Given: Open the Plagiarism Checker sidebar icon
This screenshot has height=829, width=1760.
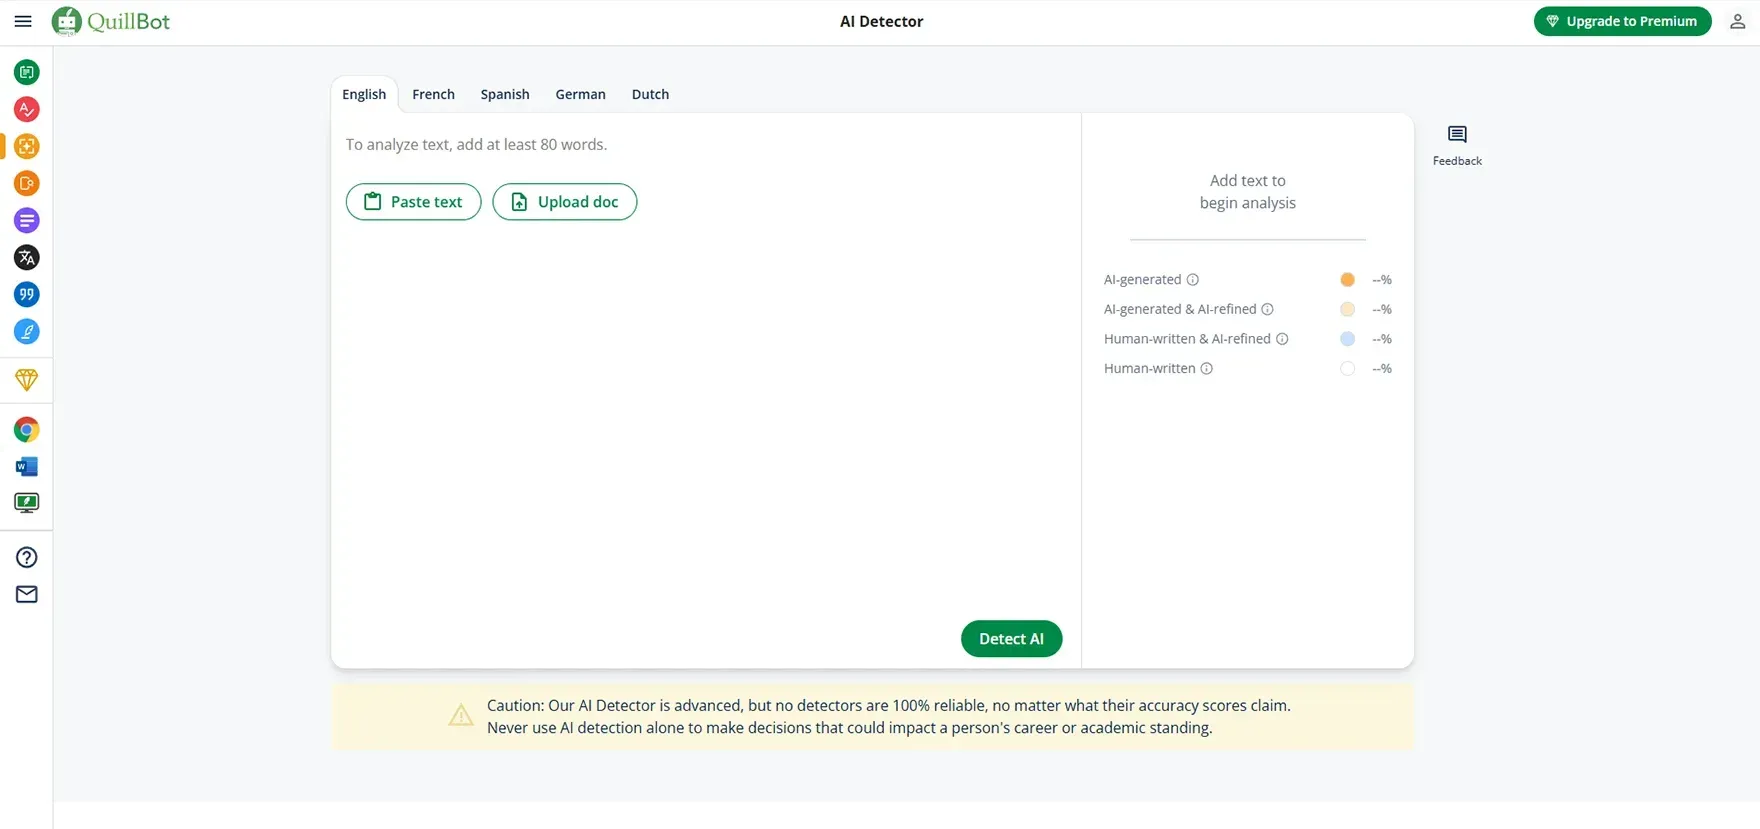Looking at the screenshot, I should coord(27,183).
